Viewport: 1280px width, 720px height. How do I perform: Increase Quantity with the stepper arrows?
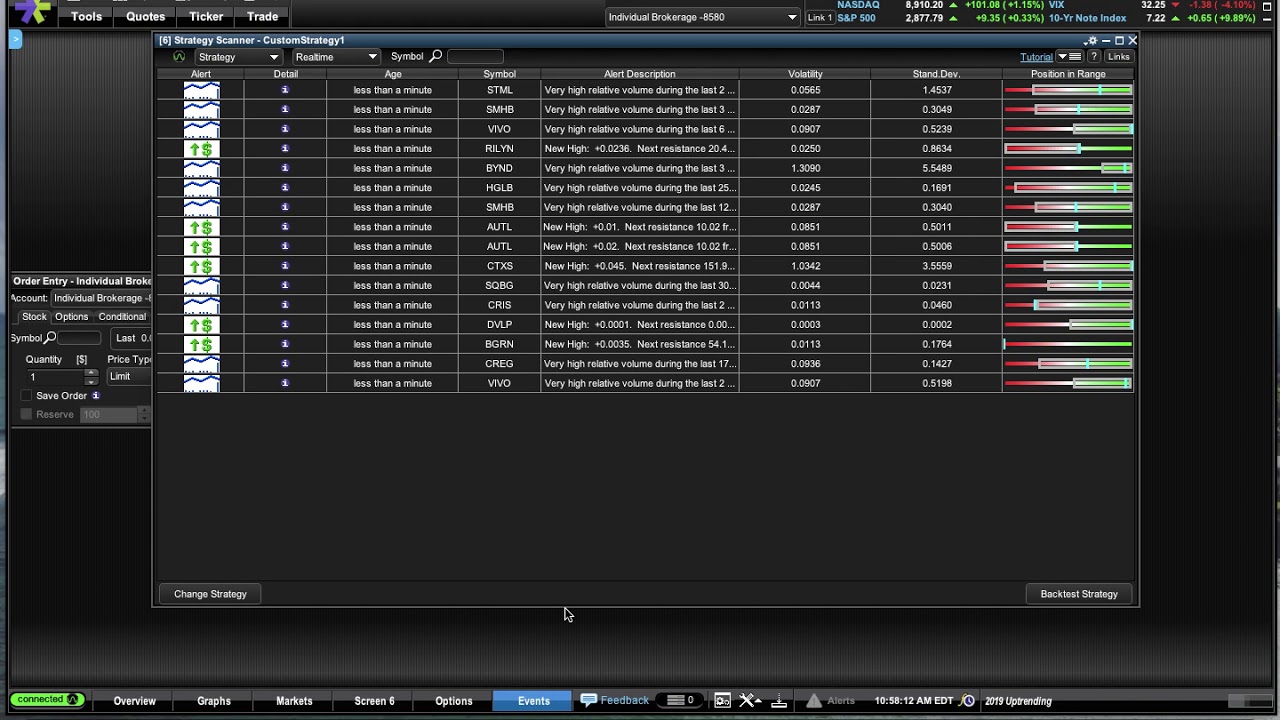pyautogui.click(x=91, y=373)
